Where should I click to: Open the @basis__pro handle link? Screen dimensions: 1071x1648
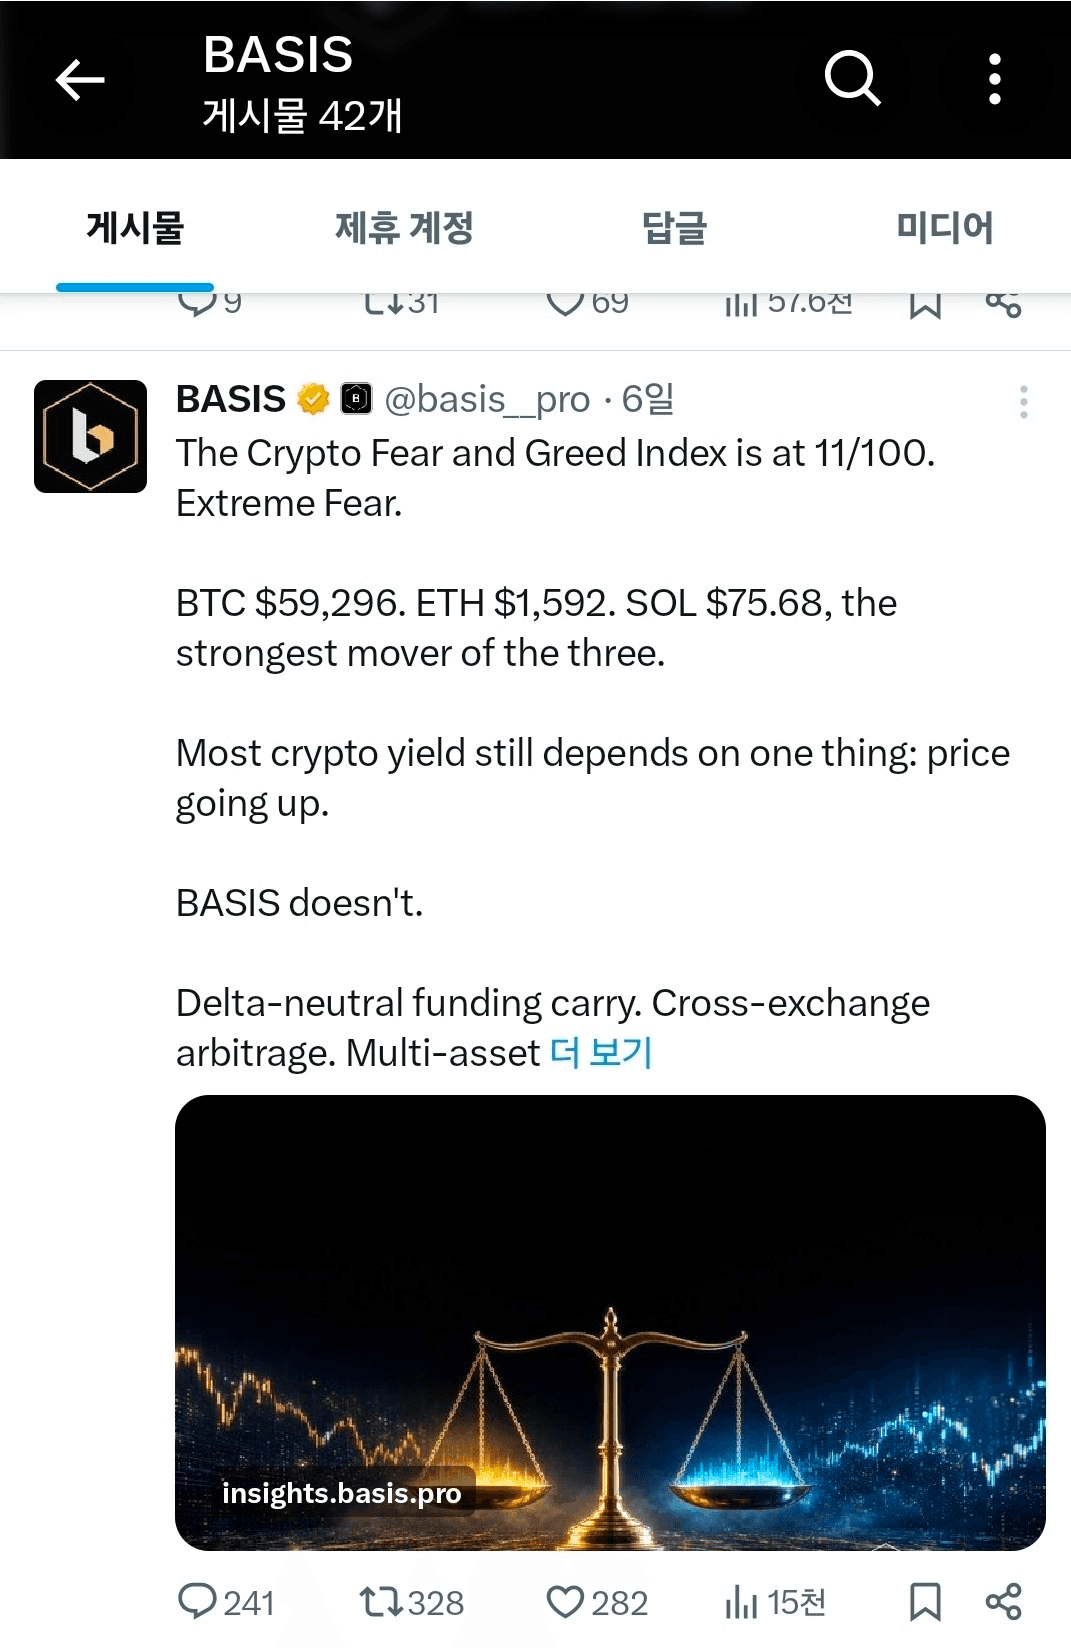(x=487, y=399)
